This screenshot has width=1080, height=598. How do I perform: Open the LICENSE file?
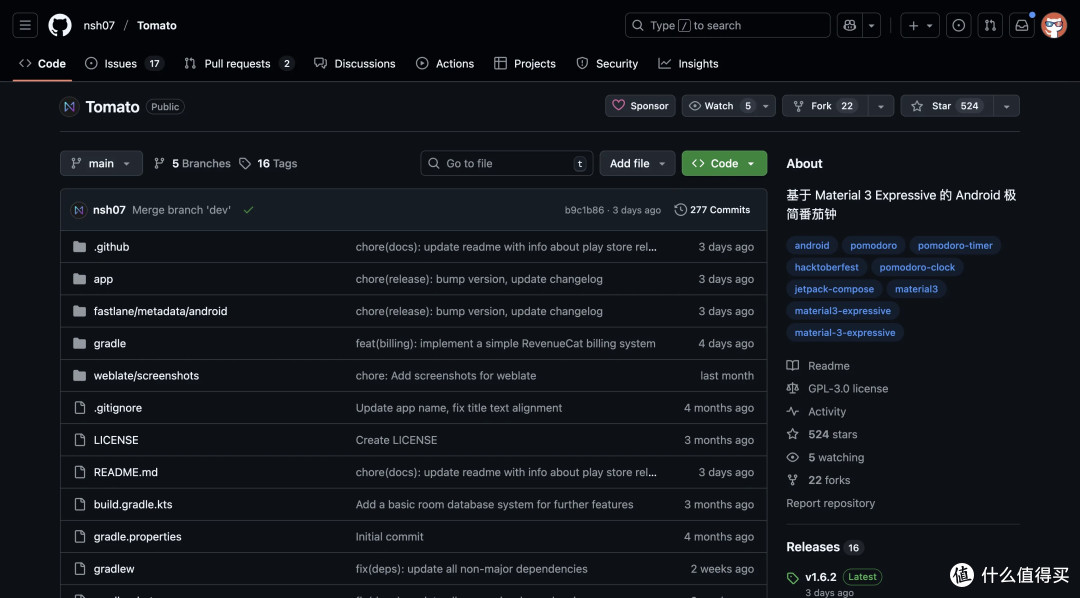click(x=116, y=440)
